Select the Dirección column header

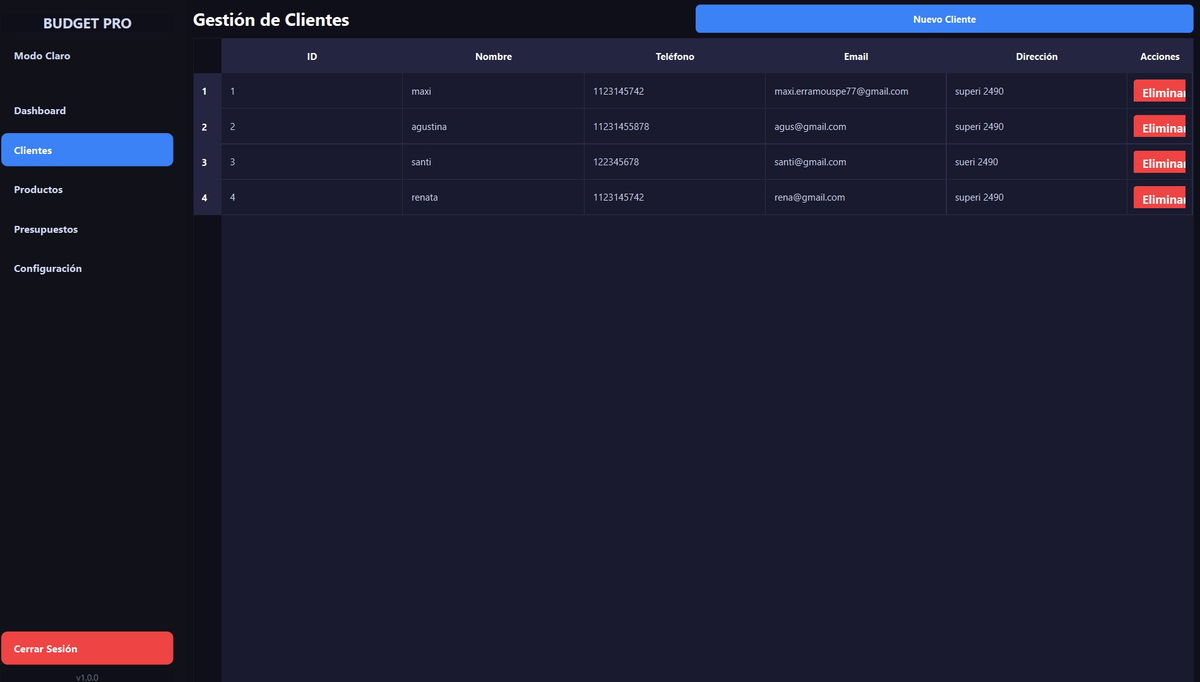coord(1036,57)
